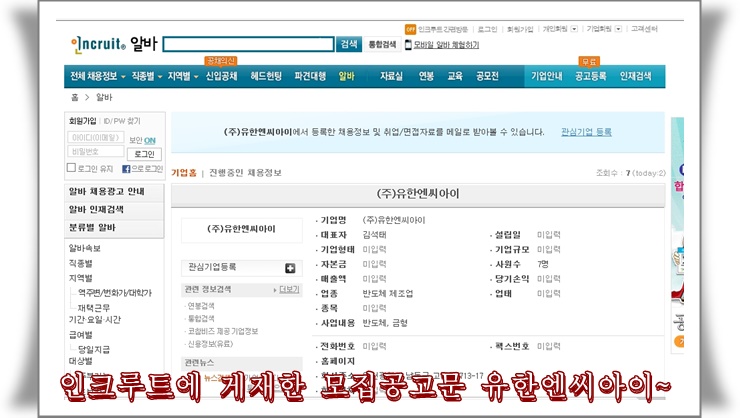
Task: Open 분류별 알바 sidebar item
Action: [114, 228]
